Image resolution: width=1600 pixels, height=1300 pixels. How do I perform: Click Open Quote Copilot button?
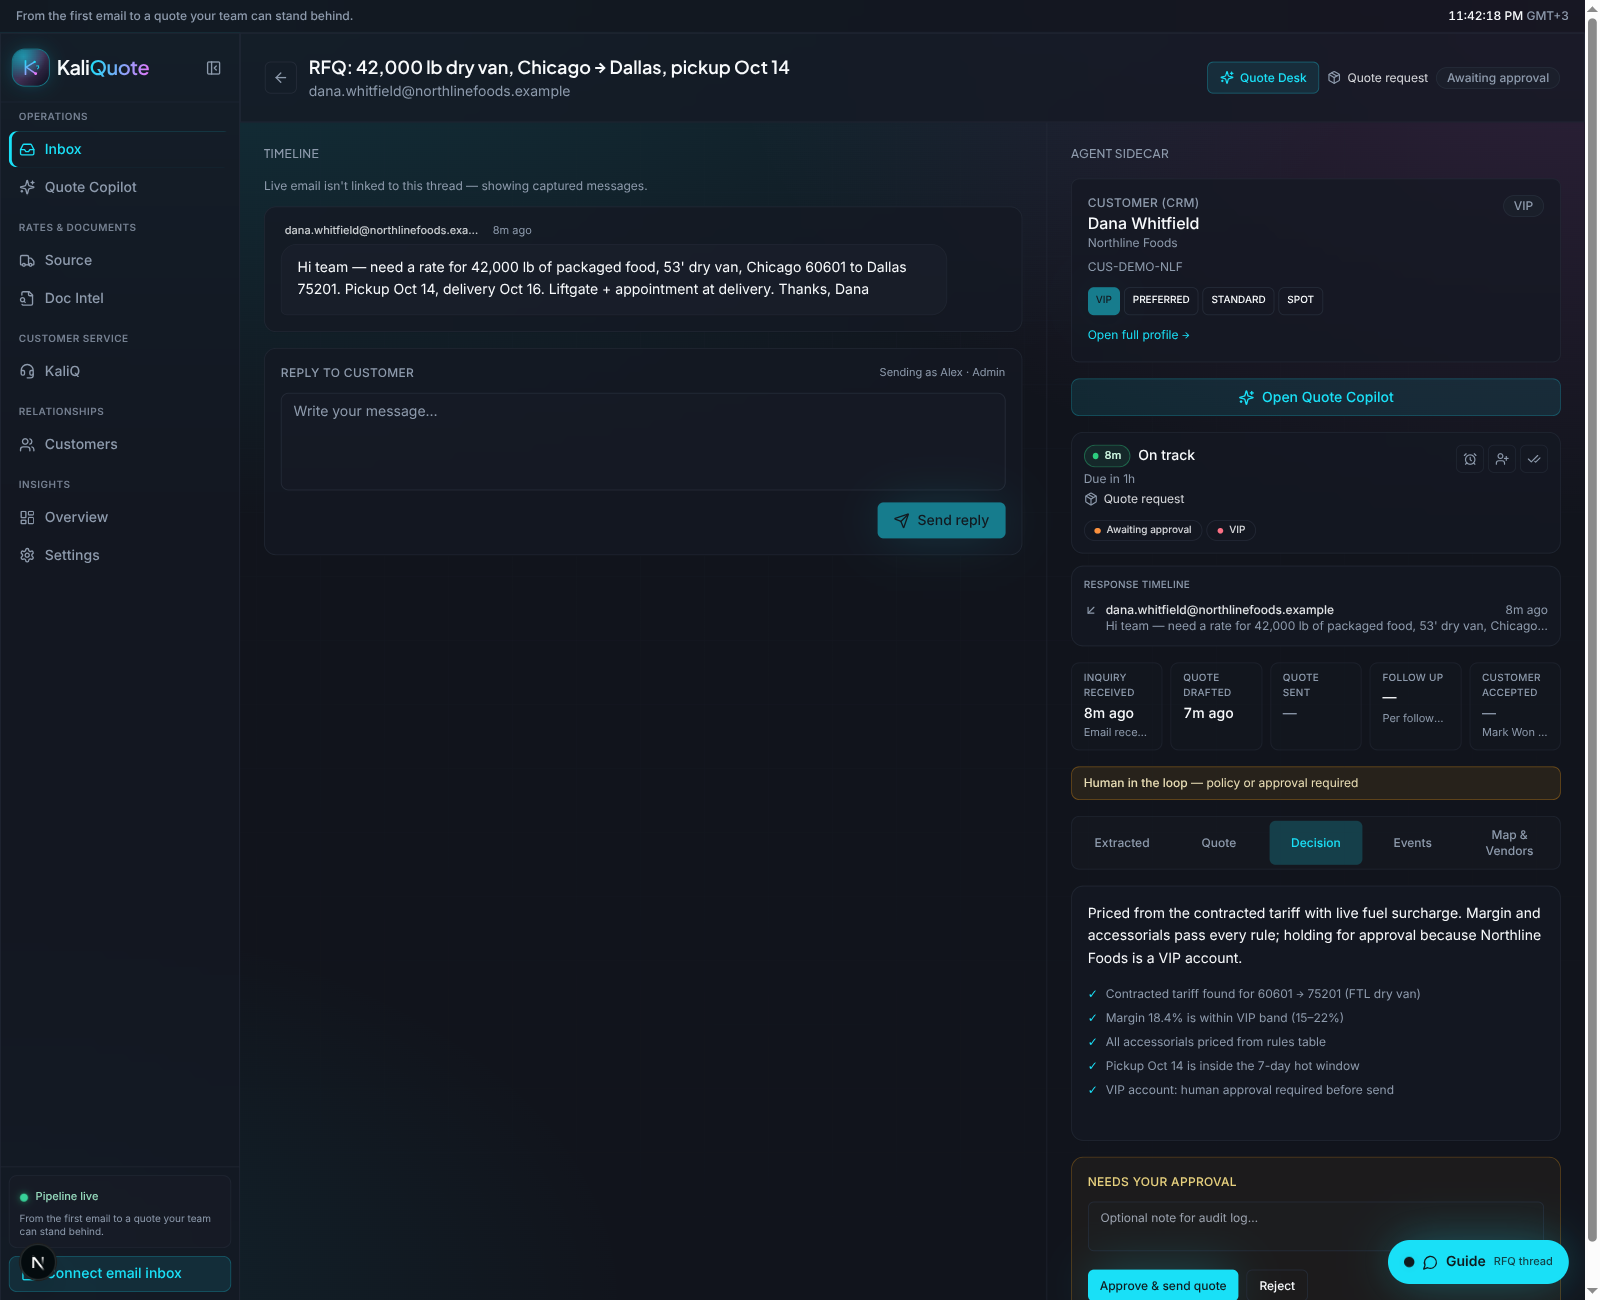pyautogui.click(x=1315, y=397)
